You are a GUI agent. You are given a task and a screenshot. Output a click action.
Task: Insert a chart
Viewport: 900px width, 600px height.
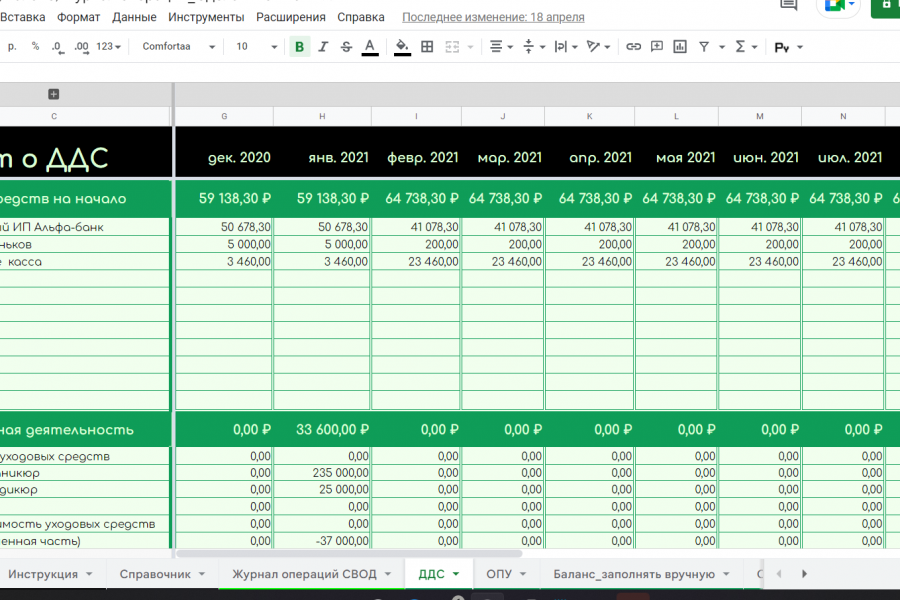tap(680, 47)
